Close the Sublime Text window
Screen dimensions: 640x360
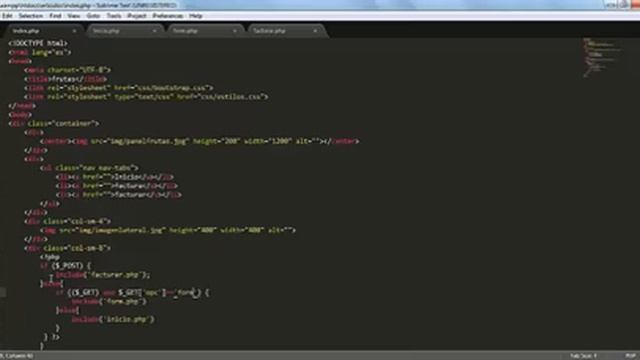[636, 4]
